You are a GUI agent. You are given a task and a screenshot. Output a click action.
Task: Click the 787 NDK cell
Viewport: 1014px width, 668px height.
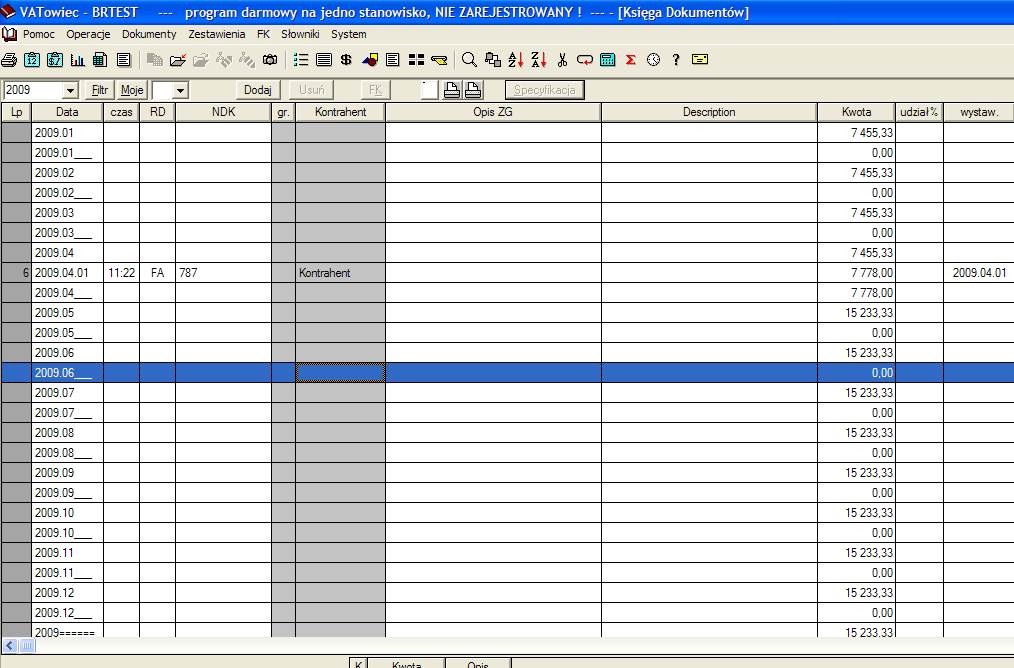(223, 273)
